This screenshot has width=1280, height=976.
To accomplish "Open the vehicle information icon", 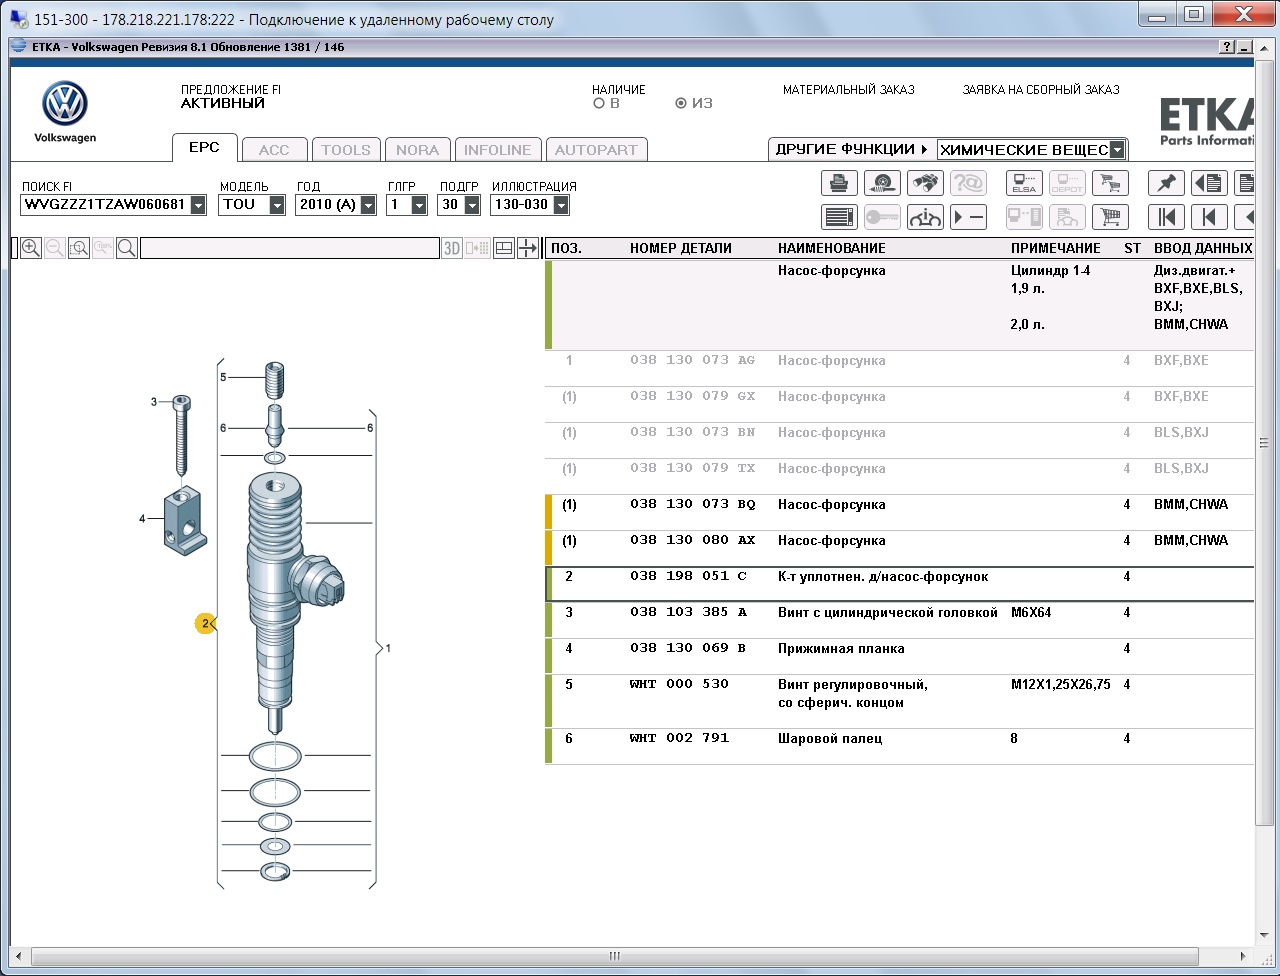I will pos(925,216).
